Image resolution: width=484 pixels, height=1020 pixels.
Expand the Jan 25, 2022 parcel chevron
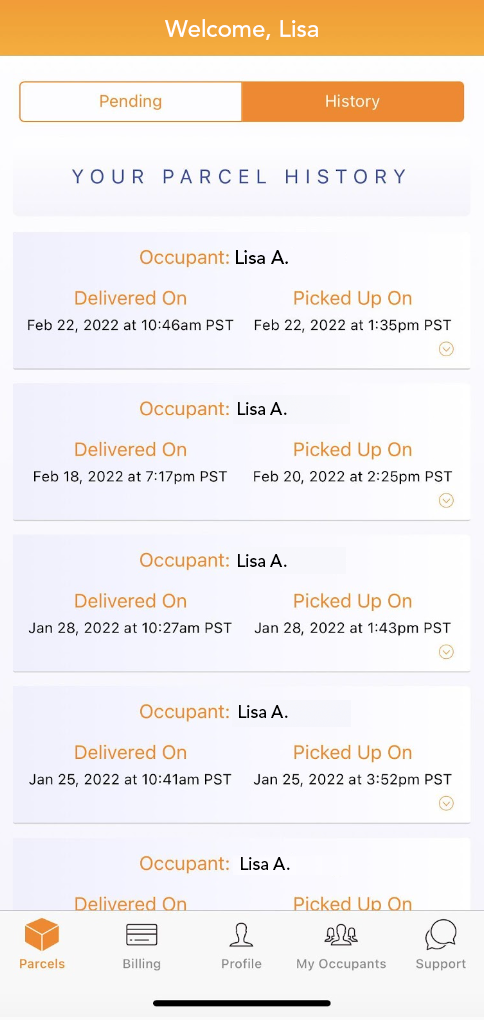446,803
